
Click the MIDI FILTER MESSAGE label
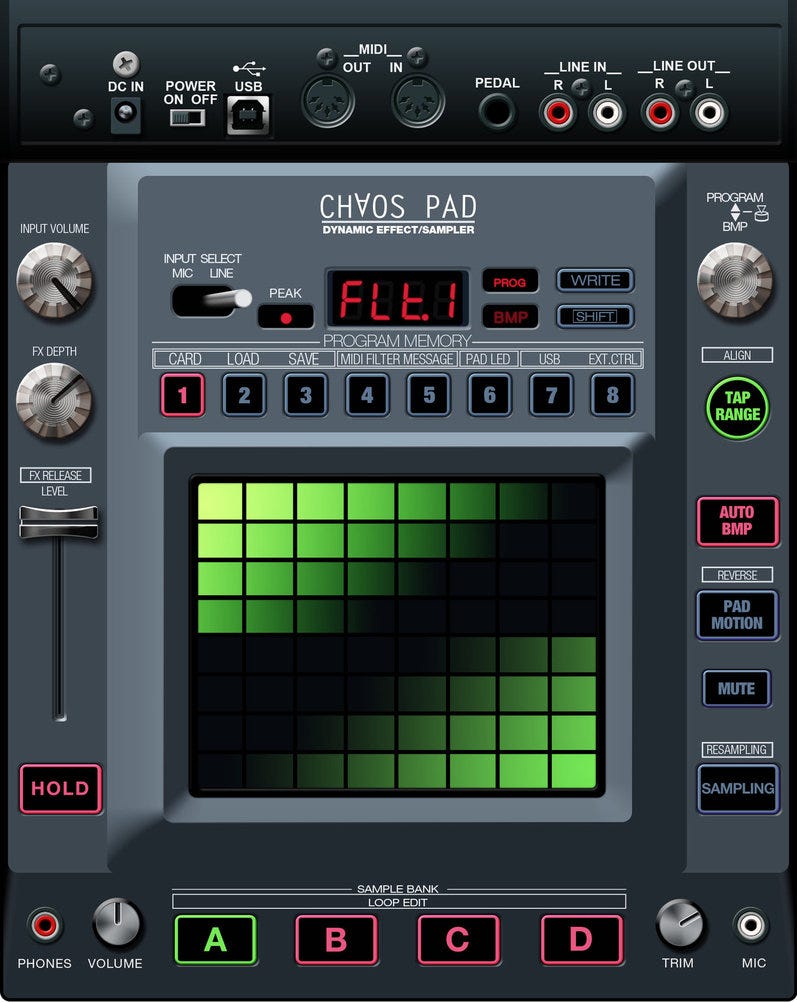[396, 359]
